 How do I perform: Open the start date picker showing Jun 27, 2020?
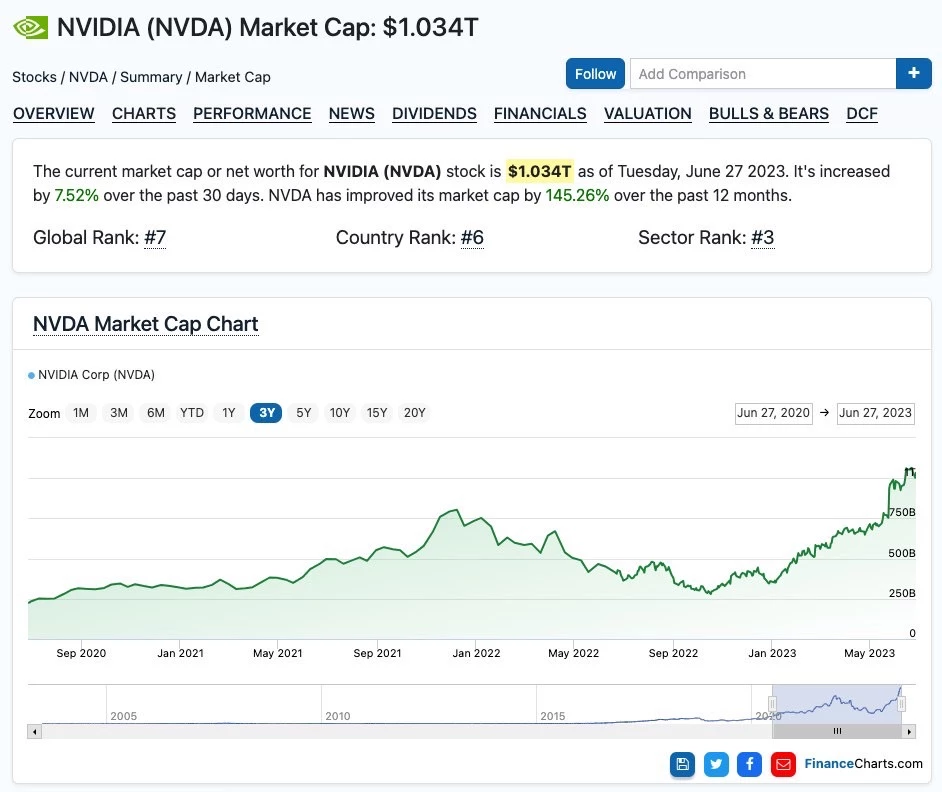coord(774,413)
